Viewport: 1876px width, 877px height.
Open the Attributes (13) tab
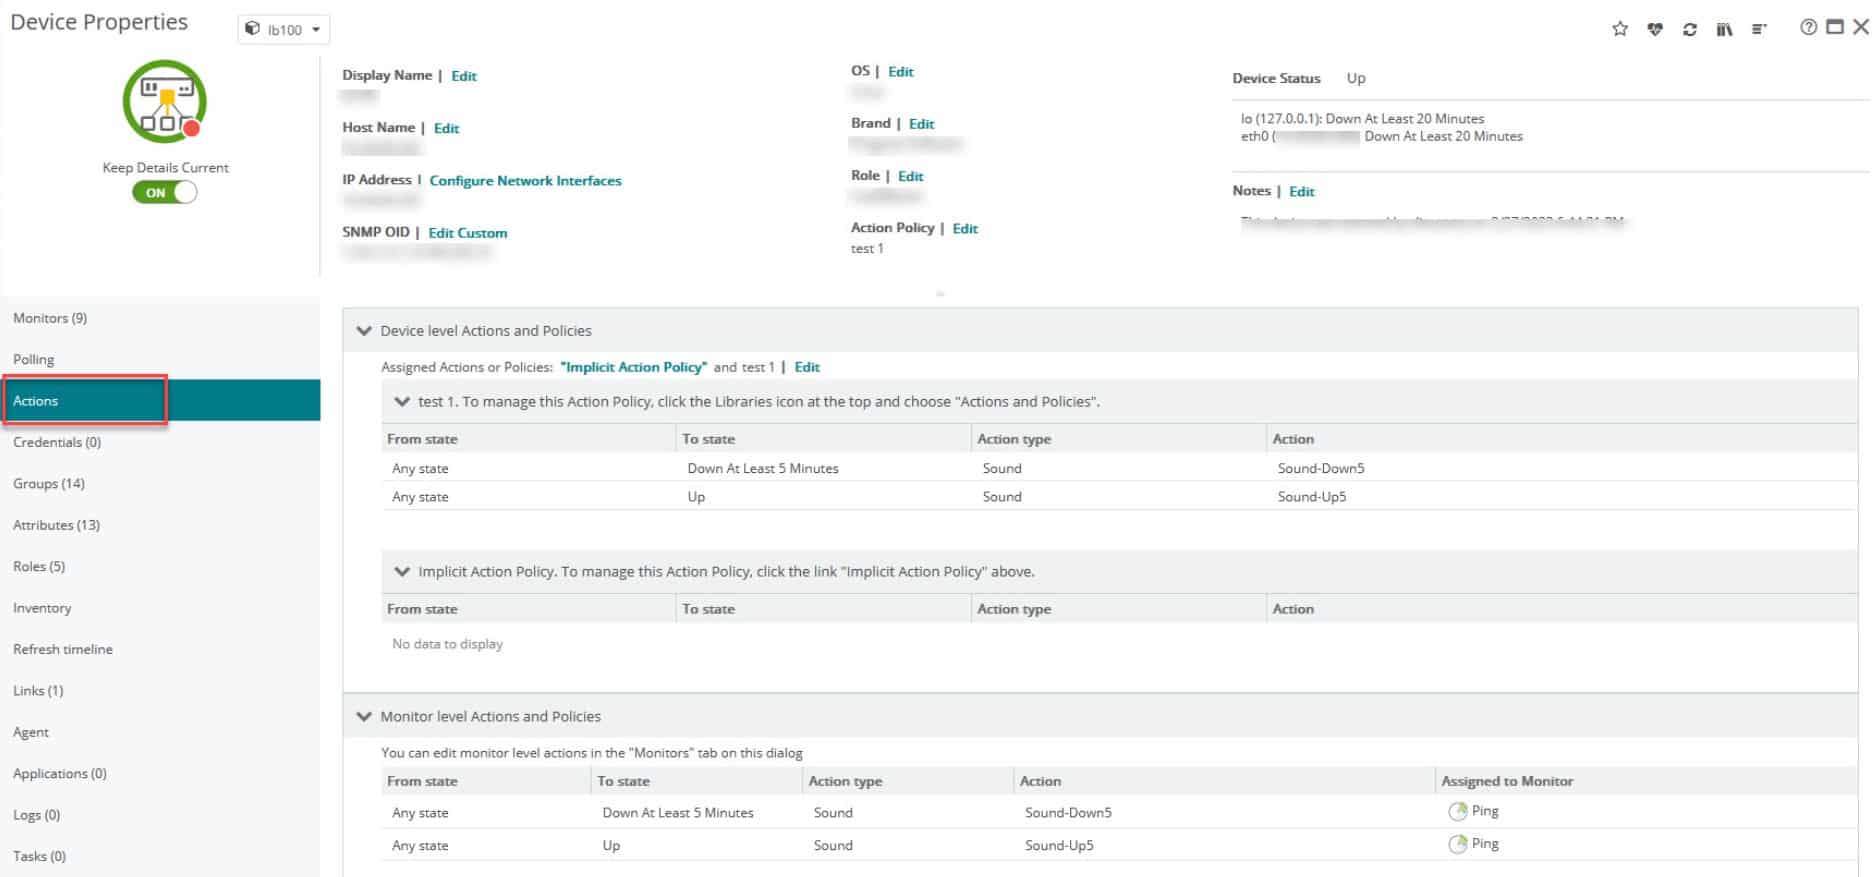pos(160,525)
